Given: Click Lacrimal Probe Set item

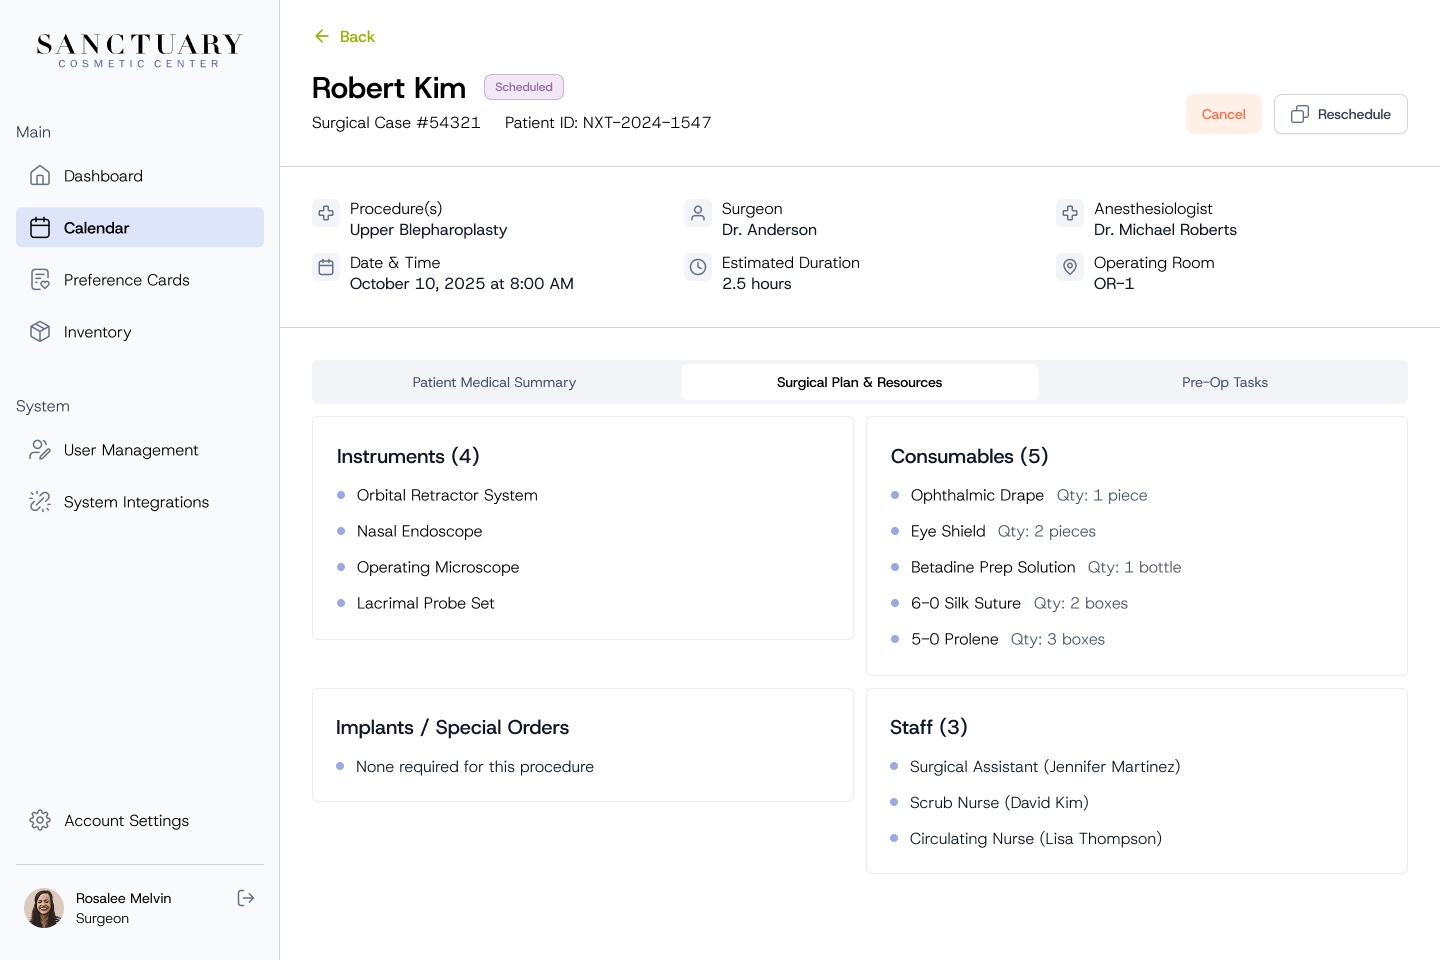Looking at the screenshot, I should [425, 603].
